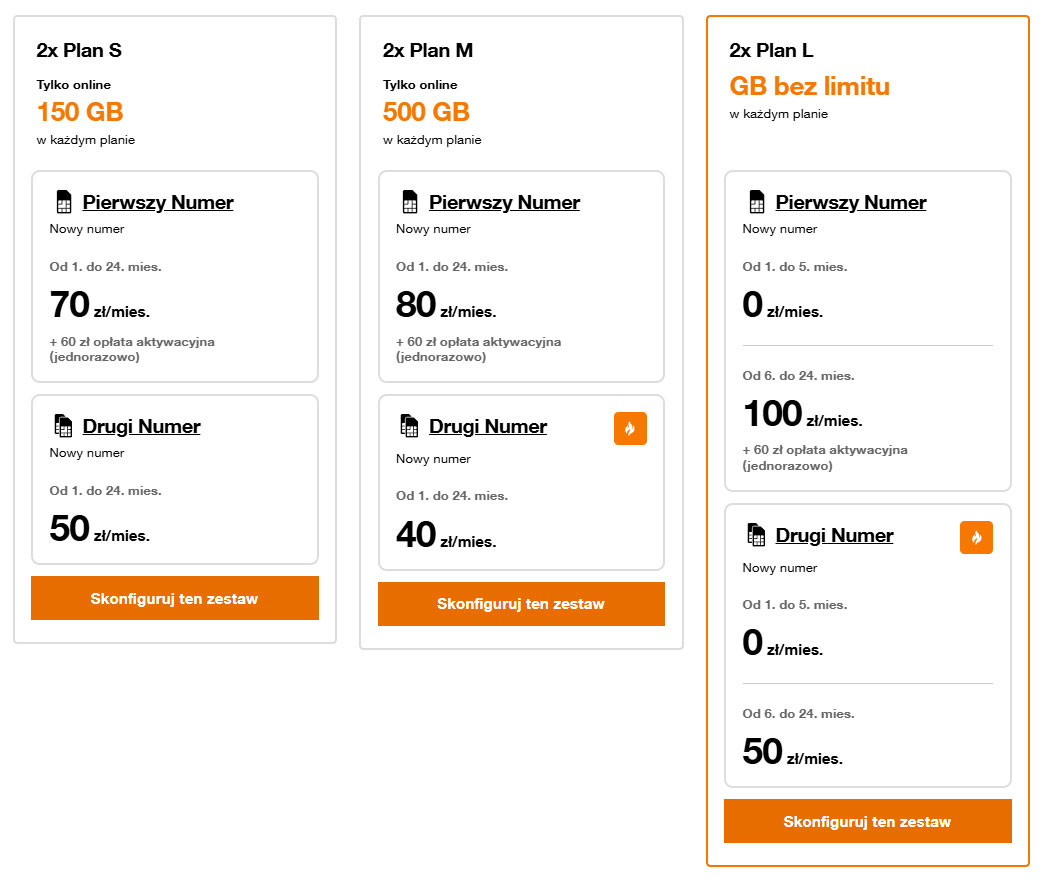Click the SIM card icon in Plan S Pierwszy Numer

pyautogui.click(x=64, y=201)
